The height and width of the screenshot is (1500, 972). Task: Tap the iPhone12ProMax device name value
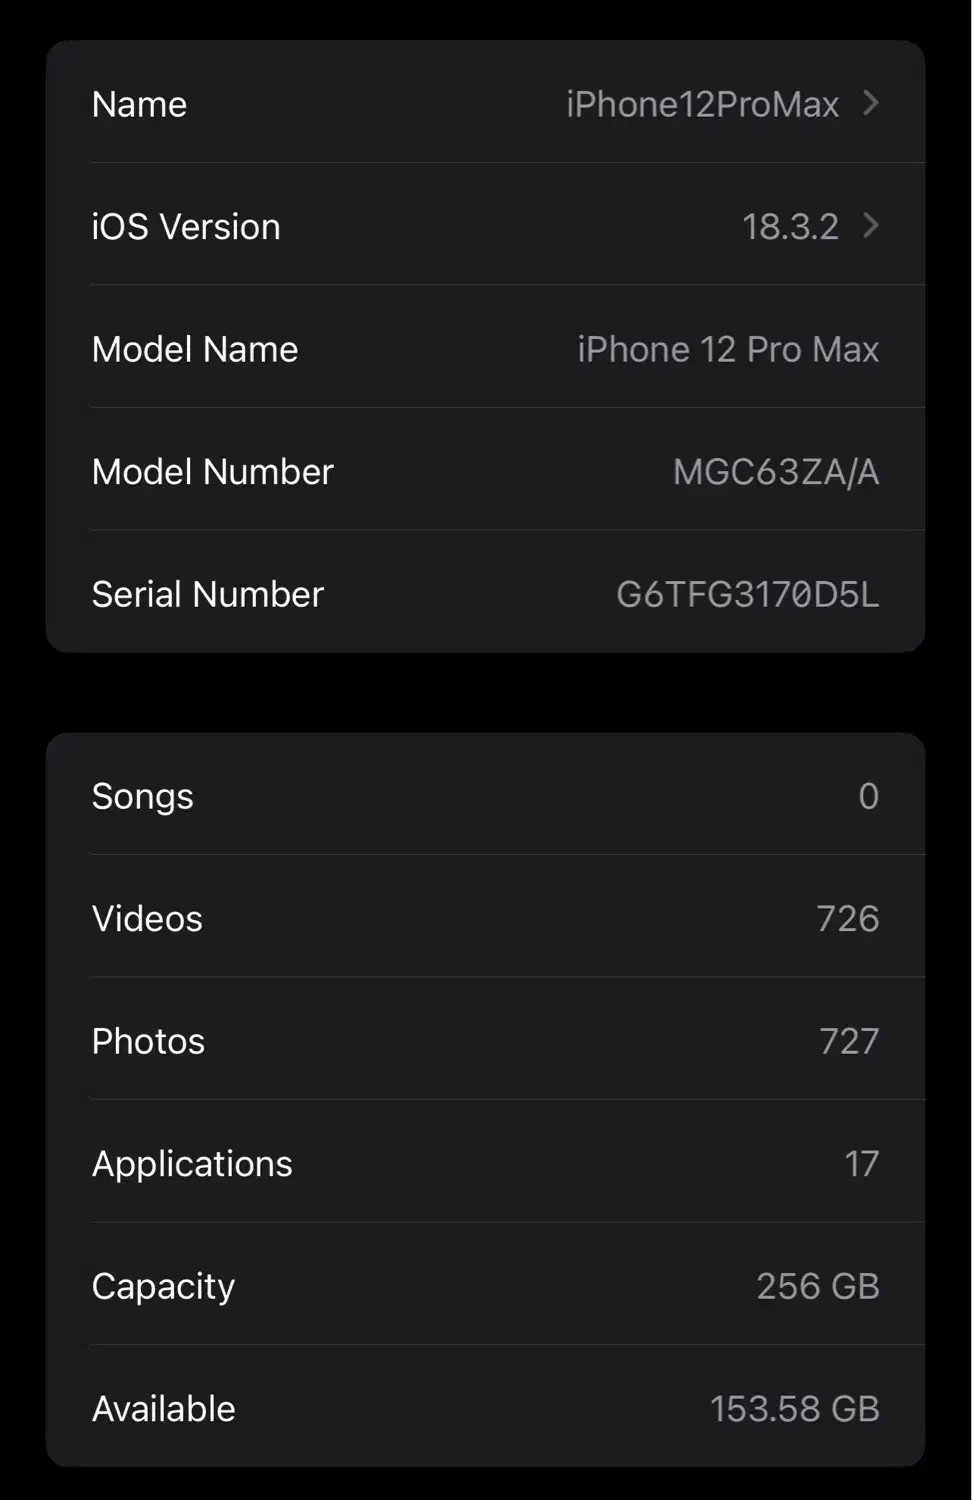pyautogui.click(x=702, y=104)
